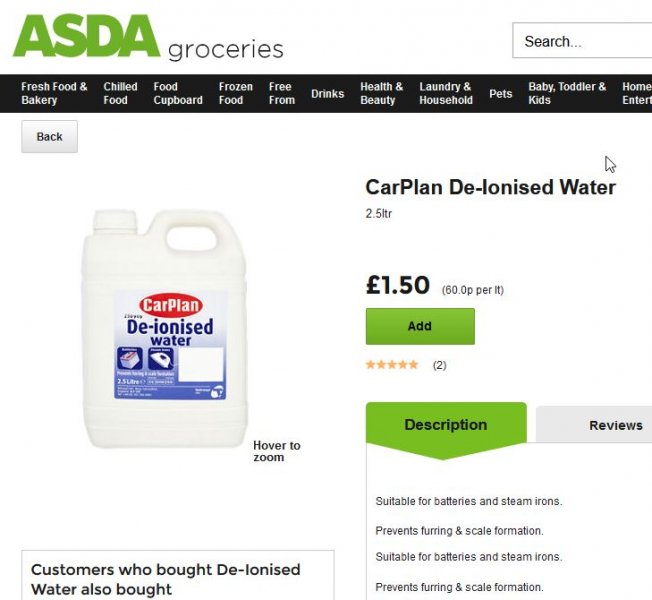652x600 pixels.
Task: Click the CarPlan De-Ionised Water title
Action: [x=490, y=187]
